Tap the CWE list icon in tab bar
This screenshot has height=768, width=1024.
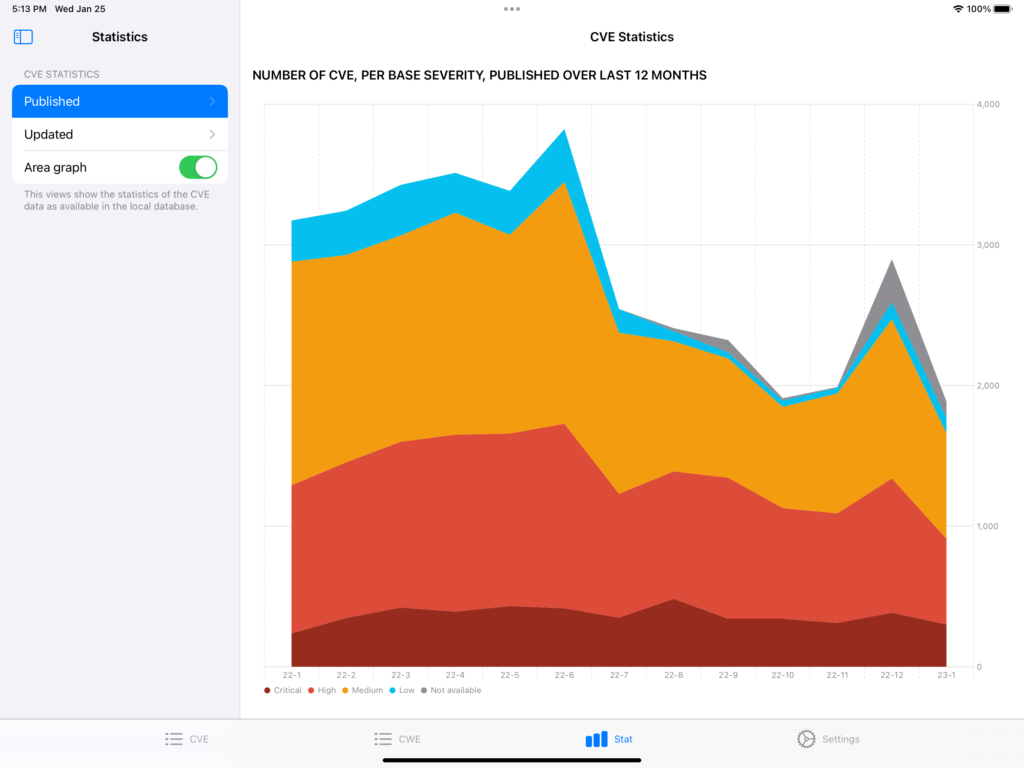[x=383, y=739]
